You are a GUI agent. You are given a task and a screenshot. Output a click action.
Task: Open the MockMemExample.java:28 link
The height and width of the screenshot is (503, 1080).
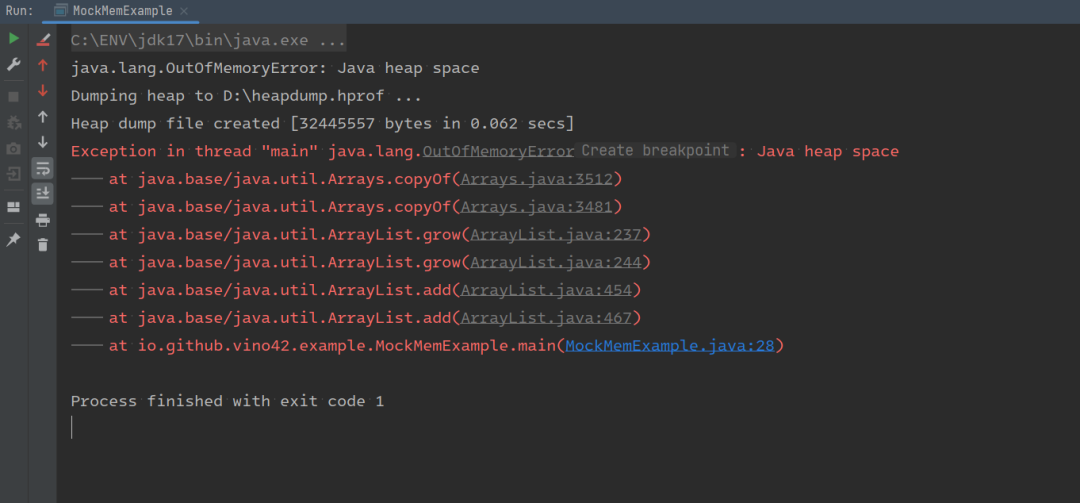(x=669, y=346)
